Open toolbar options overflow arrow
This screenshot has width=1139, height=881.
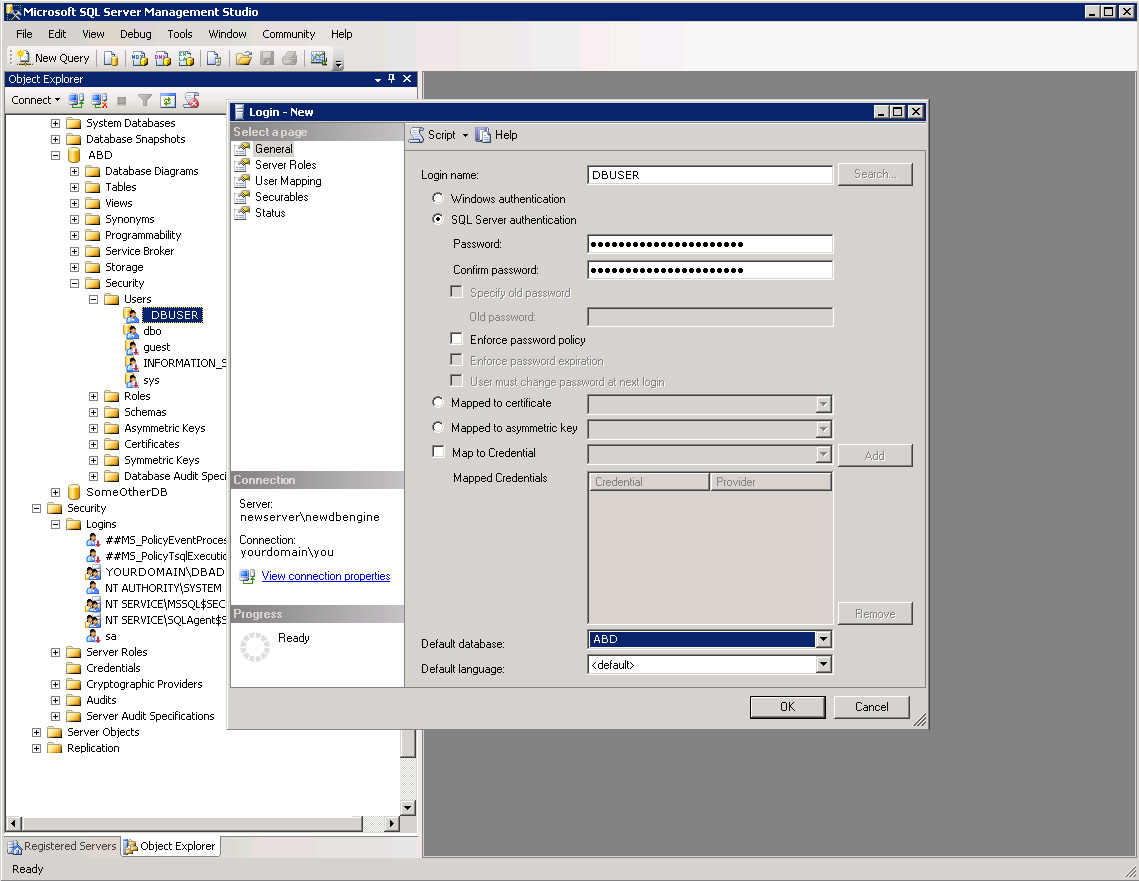(x=339, y=63)
